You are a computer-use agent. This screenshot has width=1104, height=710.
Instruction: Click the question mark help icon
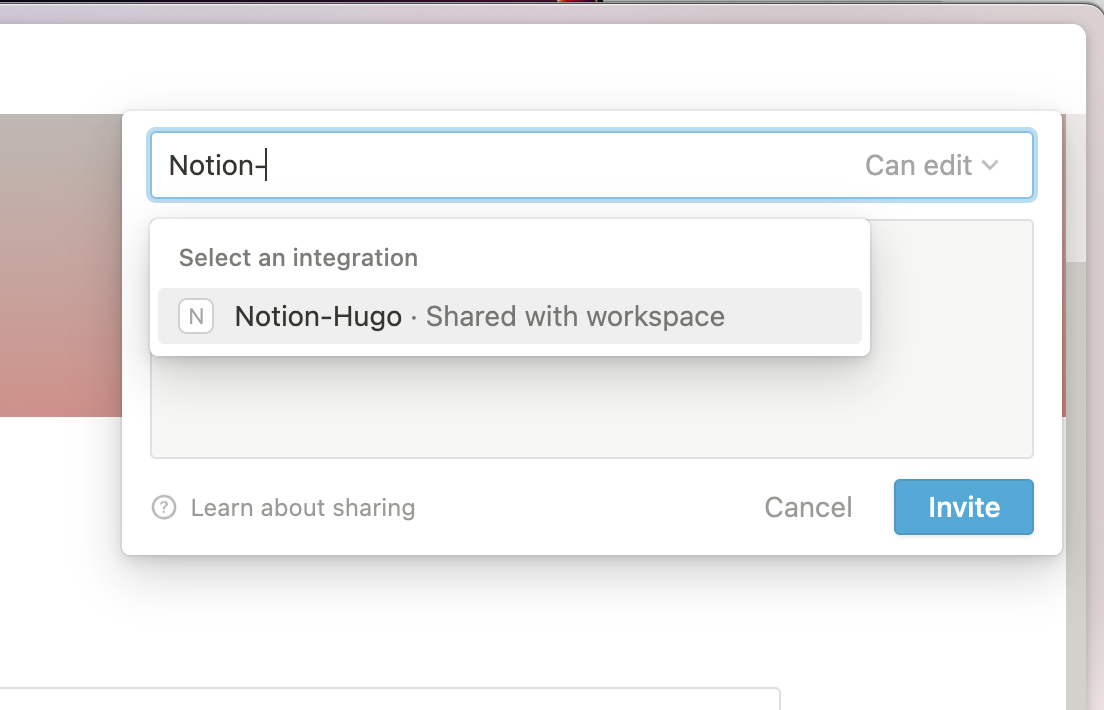tap(164, 507)
